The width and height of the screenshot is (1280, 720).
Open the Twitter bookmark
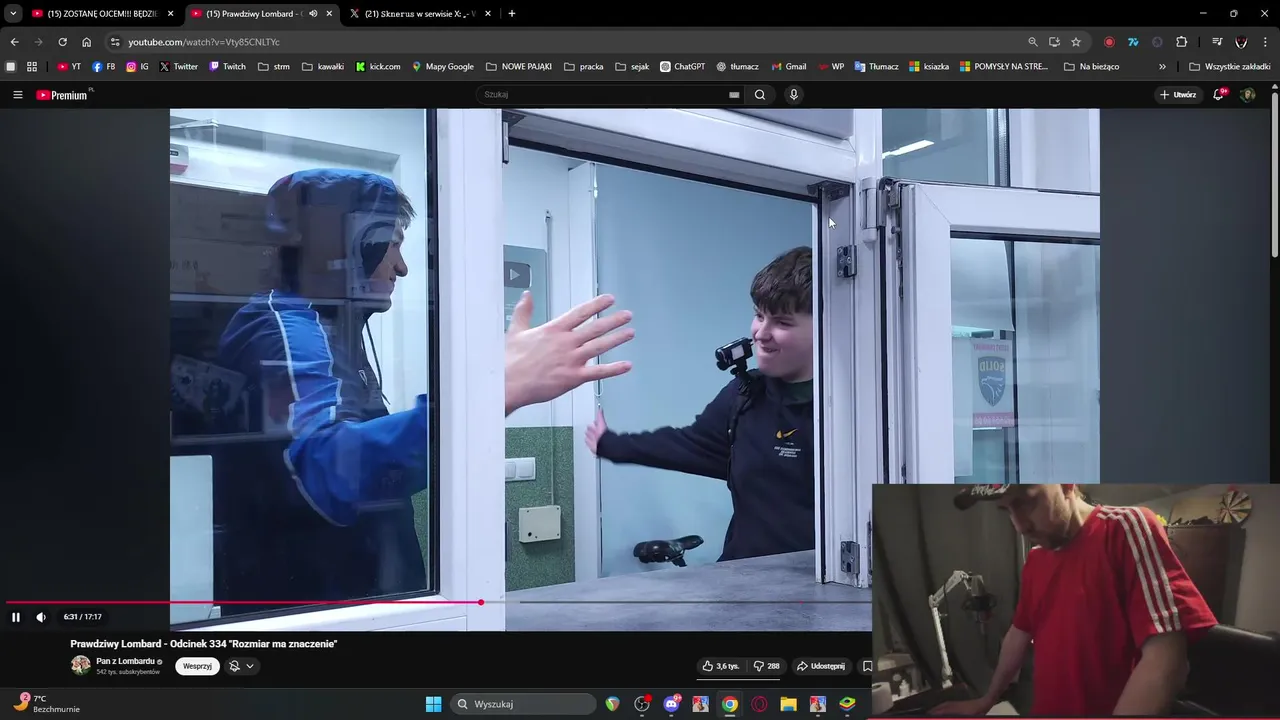click(x=179, y=67)
